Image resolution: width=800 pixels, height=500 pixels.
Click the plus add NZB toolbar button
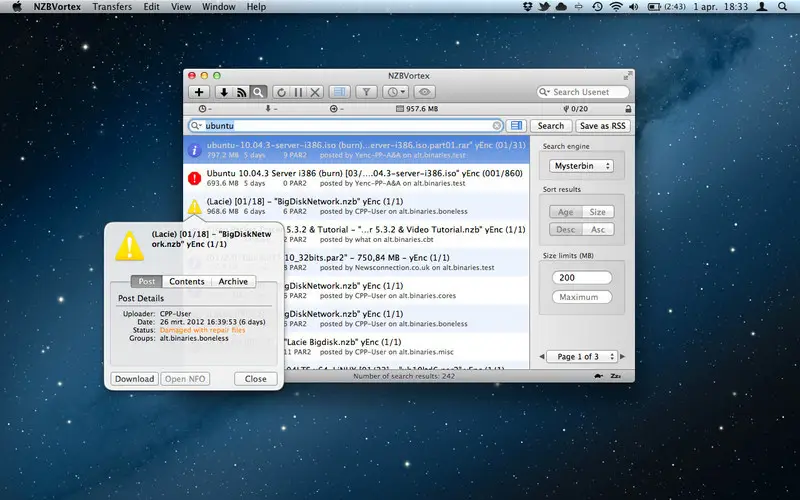(199, 92)
